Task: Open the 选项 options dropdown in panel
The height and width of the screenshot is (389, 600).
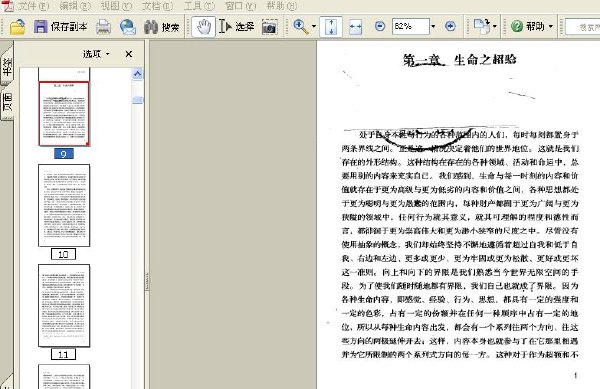Action: 96,54
